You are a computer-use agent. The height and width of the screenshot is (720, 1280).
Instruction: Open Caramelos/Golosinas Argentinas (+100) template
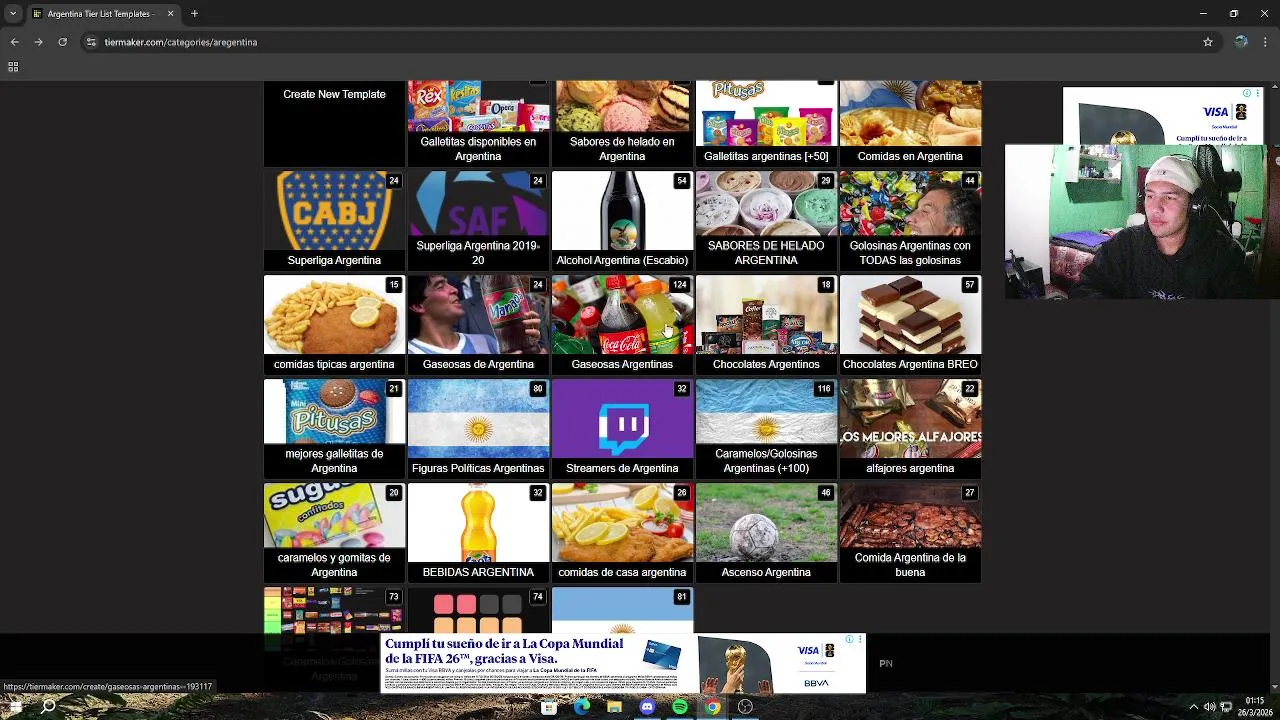coord(766,428)
